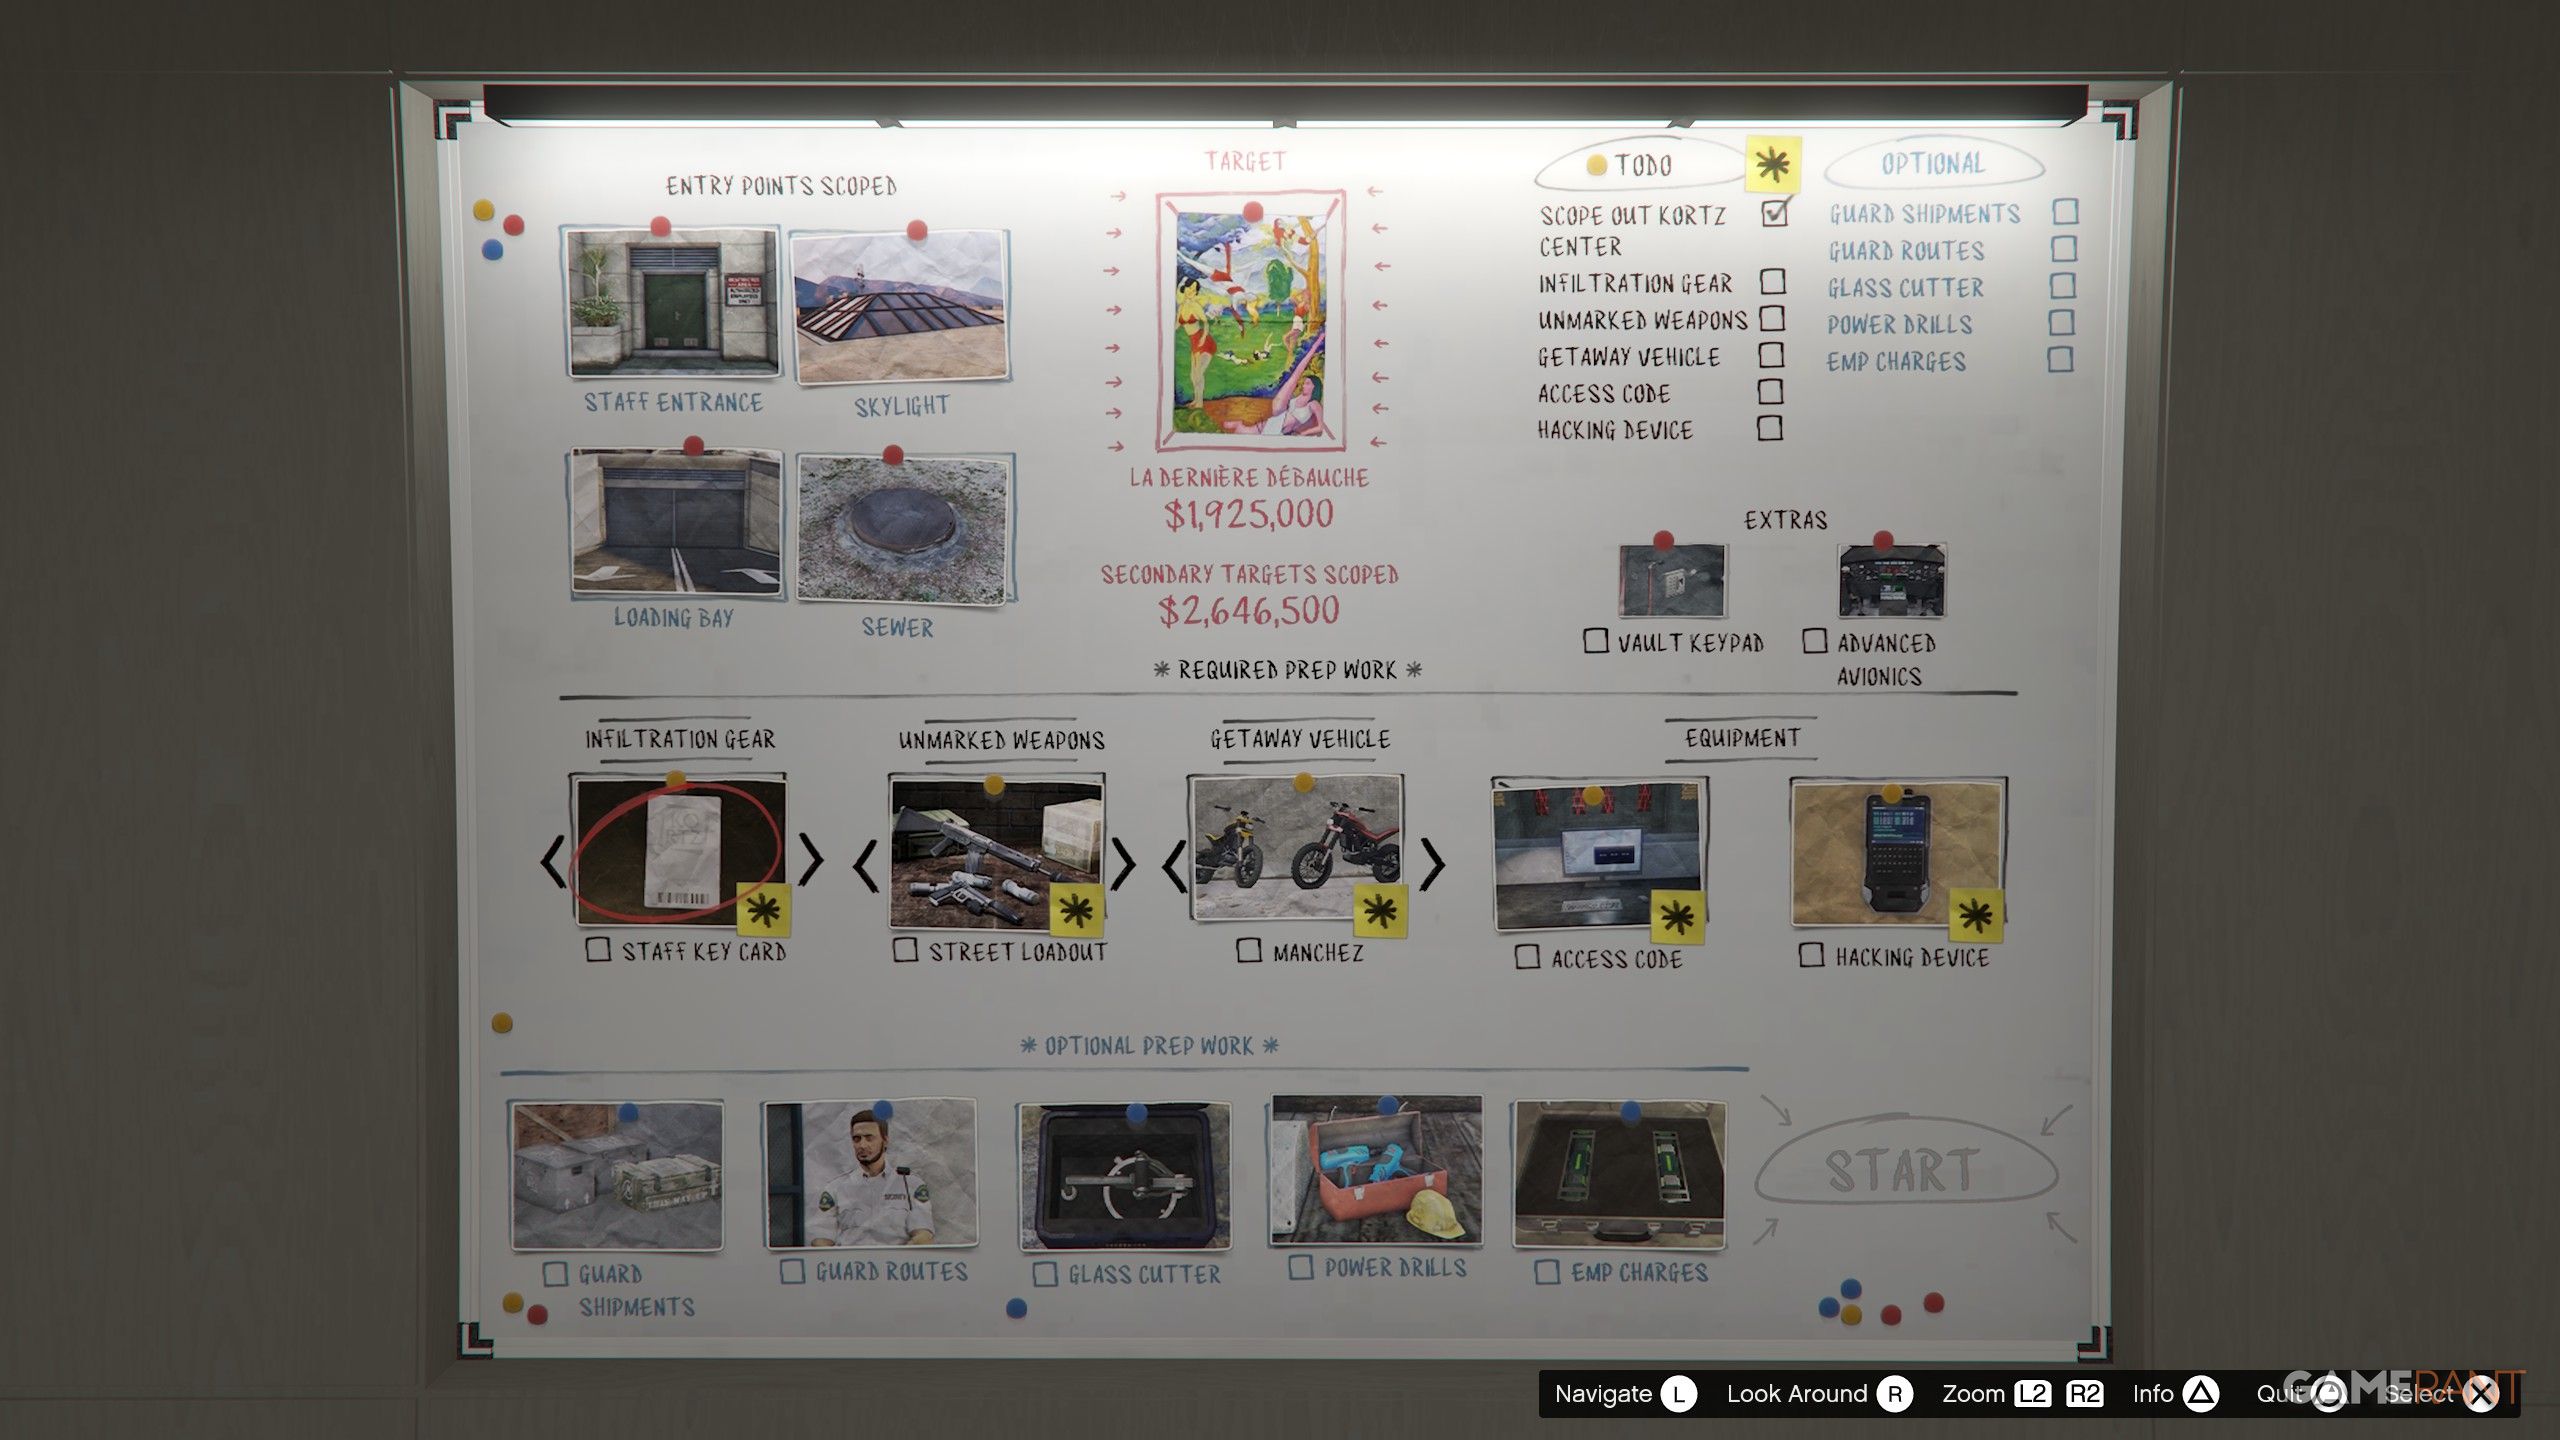Open the Guard Routes security guard photo
The image size is (2560, 1440).
coord(869,1174)
